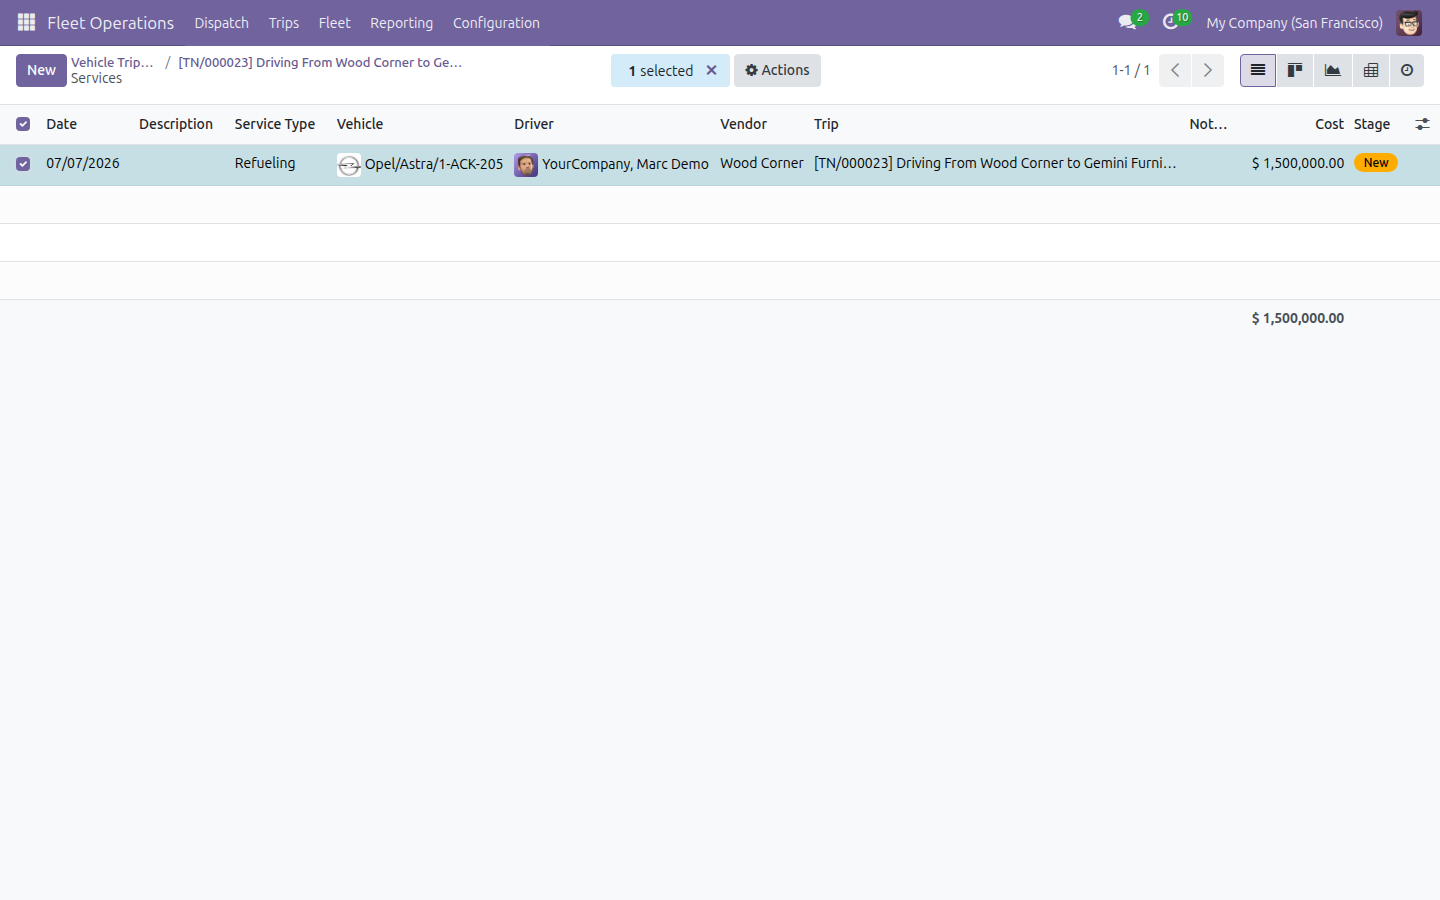1440x900 pixels.
Task: Click the 1-1 / 1 pager counter
Action: 1131,70
